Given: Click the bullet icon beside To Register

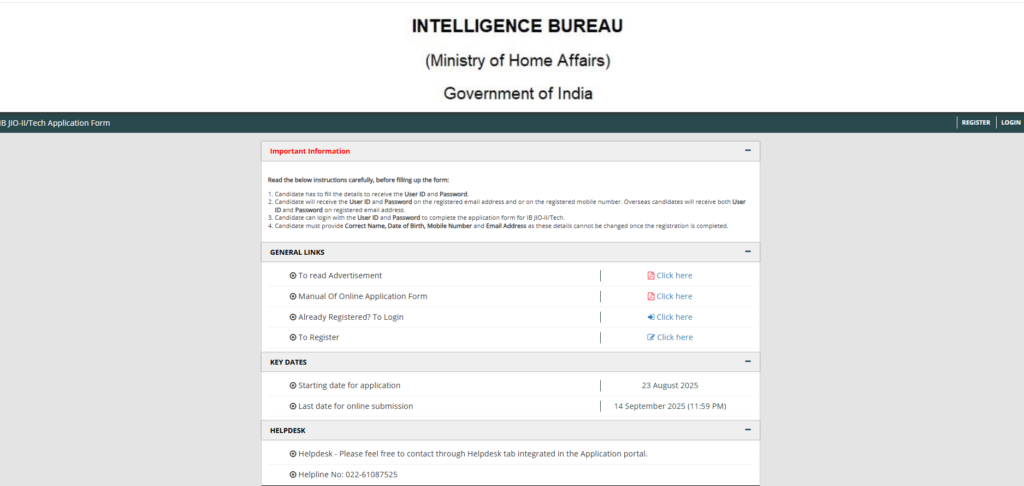Looking at the screenshot, I should (293, 337).
